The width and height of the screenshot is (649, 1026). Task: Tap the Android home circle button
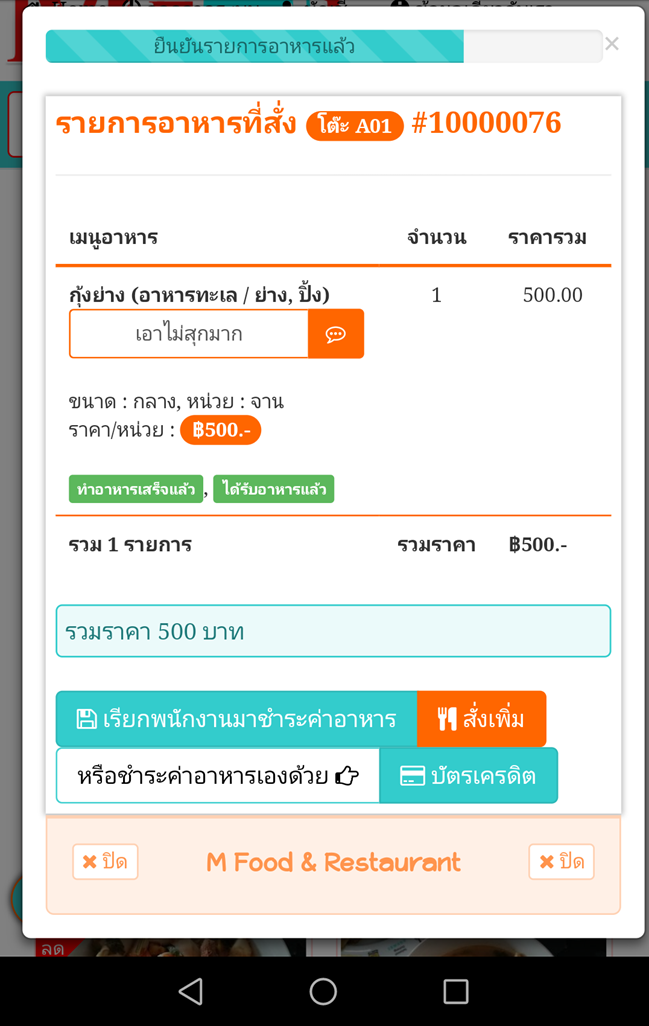coord(323,991)
